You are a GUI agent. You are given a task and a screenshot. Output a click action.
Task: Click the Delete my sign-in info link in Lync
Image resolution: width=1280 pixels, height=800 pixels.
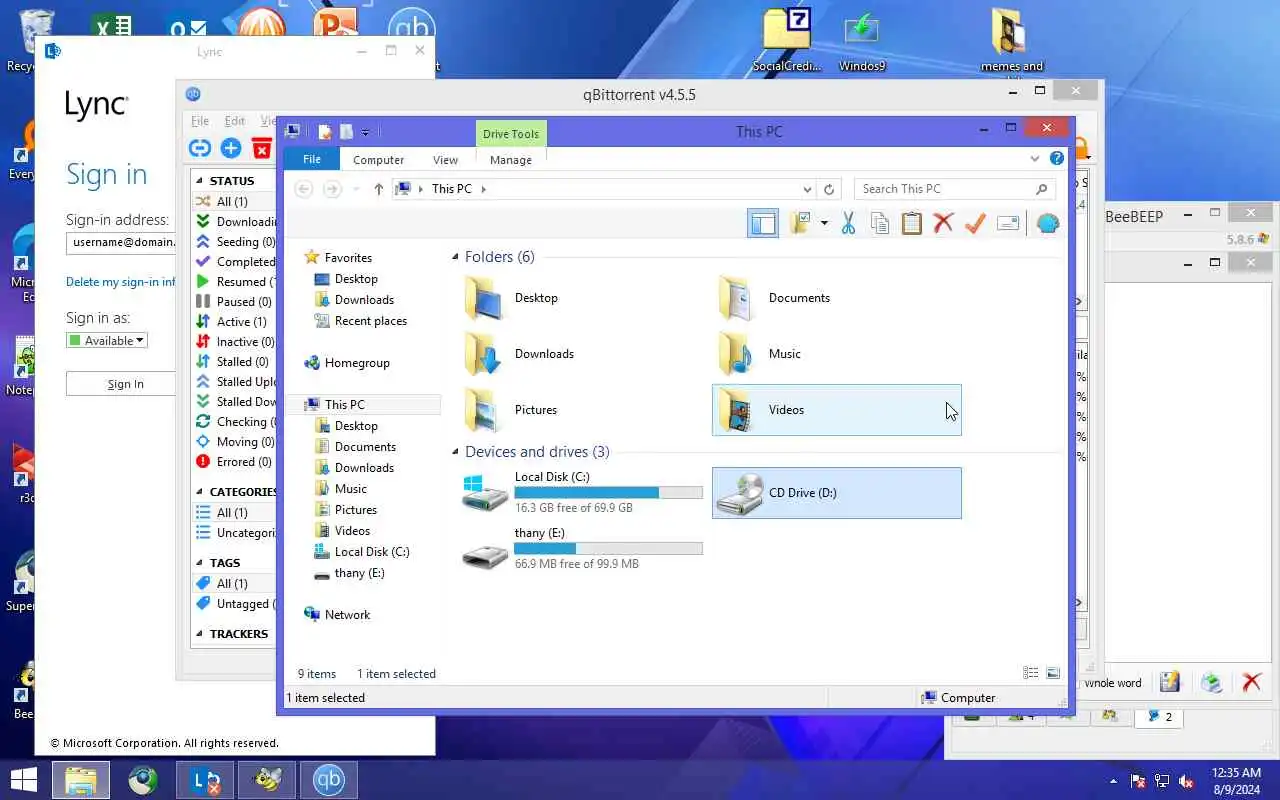tap(120, 282)
